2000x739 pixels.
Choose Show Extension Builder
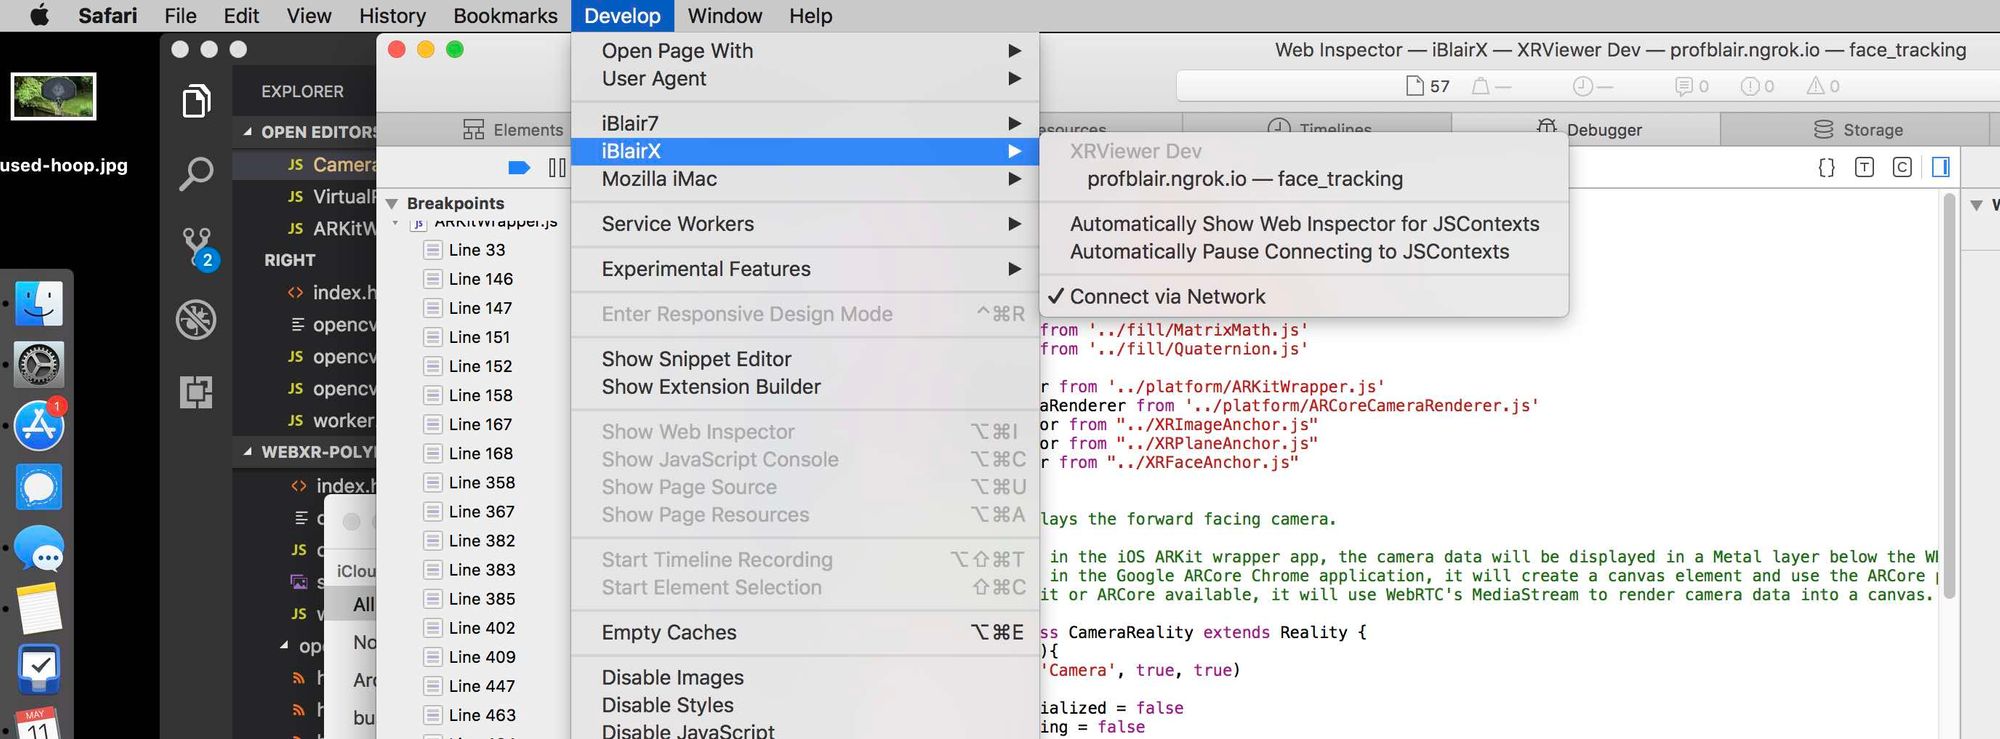point(805,387)
